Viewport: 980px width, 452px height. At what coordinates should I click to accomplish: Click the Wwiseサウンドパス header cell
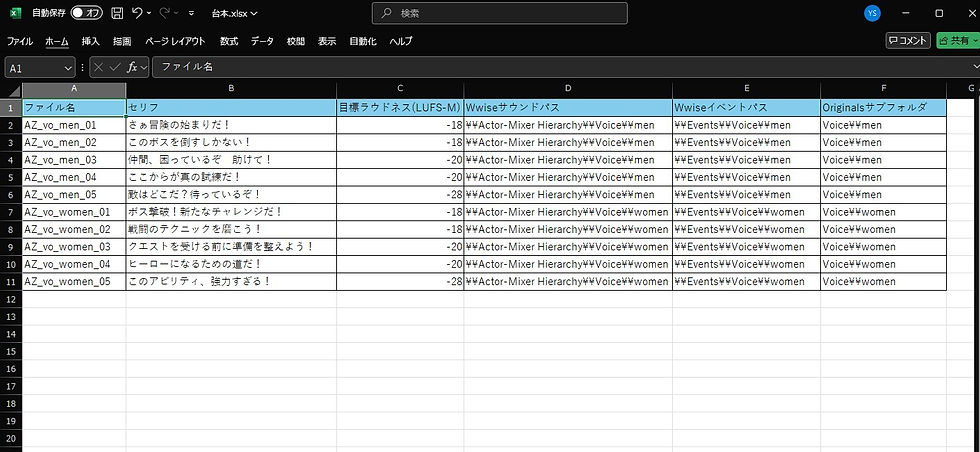click(x=568, y=108)
